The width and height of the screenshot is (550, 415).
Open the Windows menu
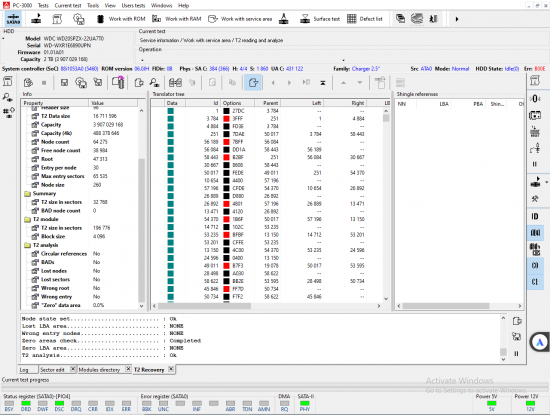pyautogui.click(x=161, y=5)
